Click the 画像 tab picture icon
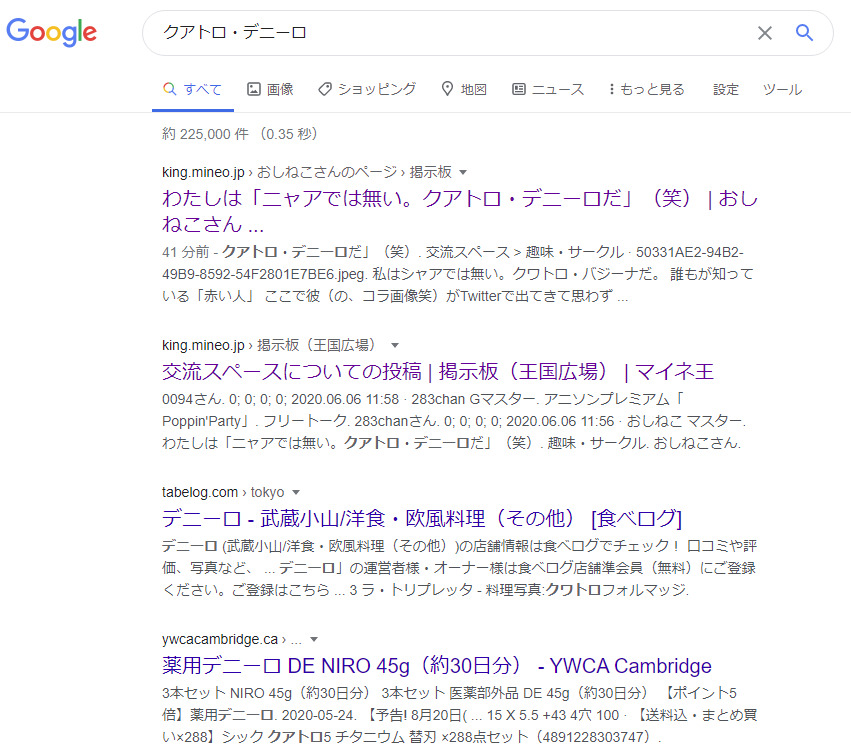This screenshot has width=851, height=756. [254, 89]
